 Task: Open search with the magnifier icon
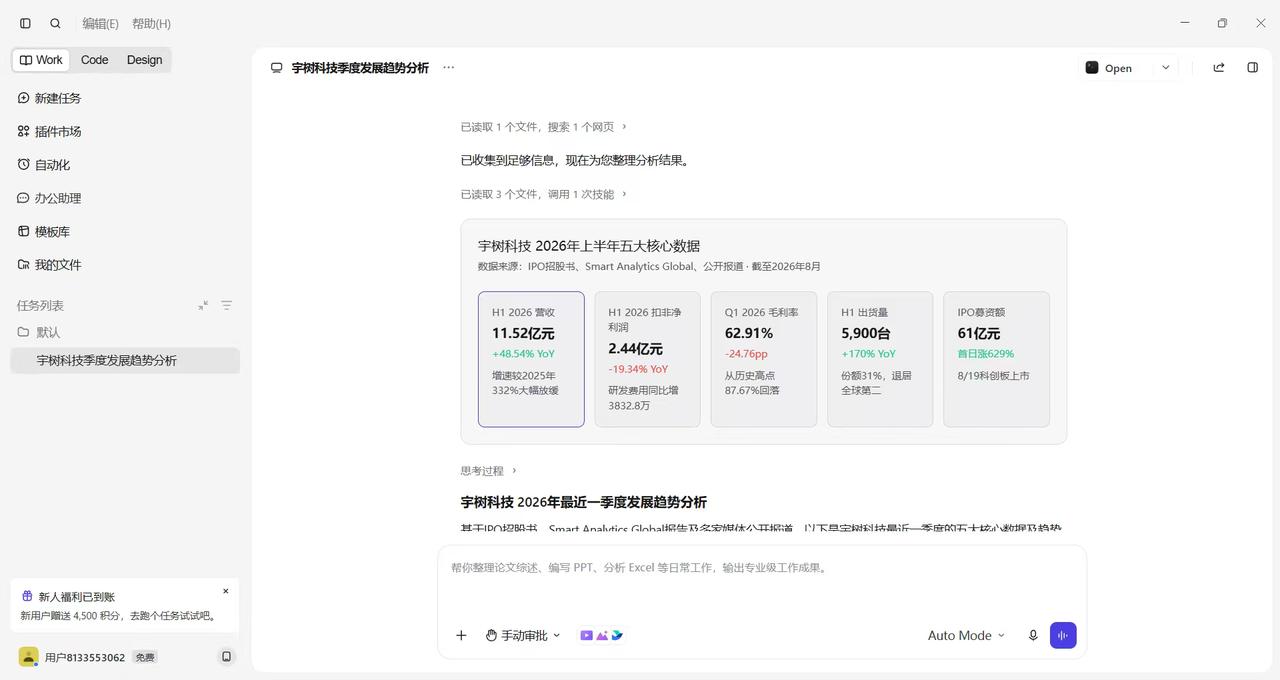click(x=55, y=23)
